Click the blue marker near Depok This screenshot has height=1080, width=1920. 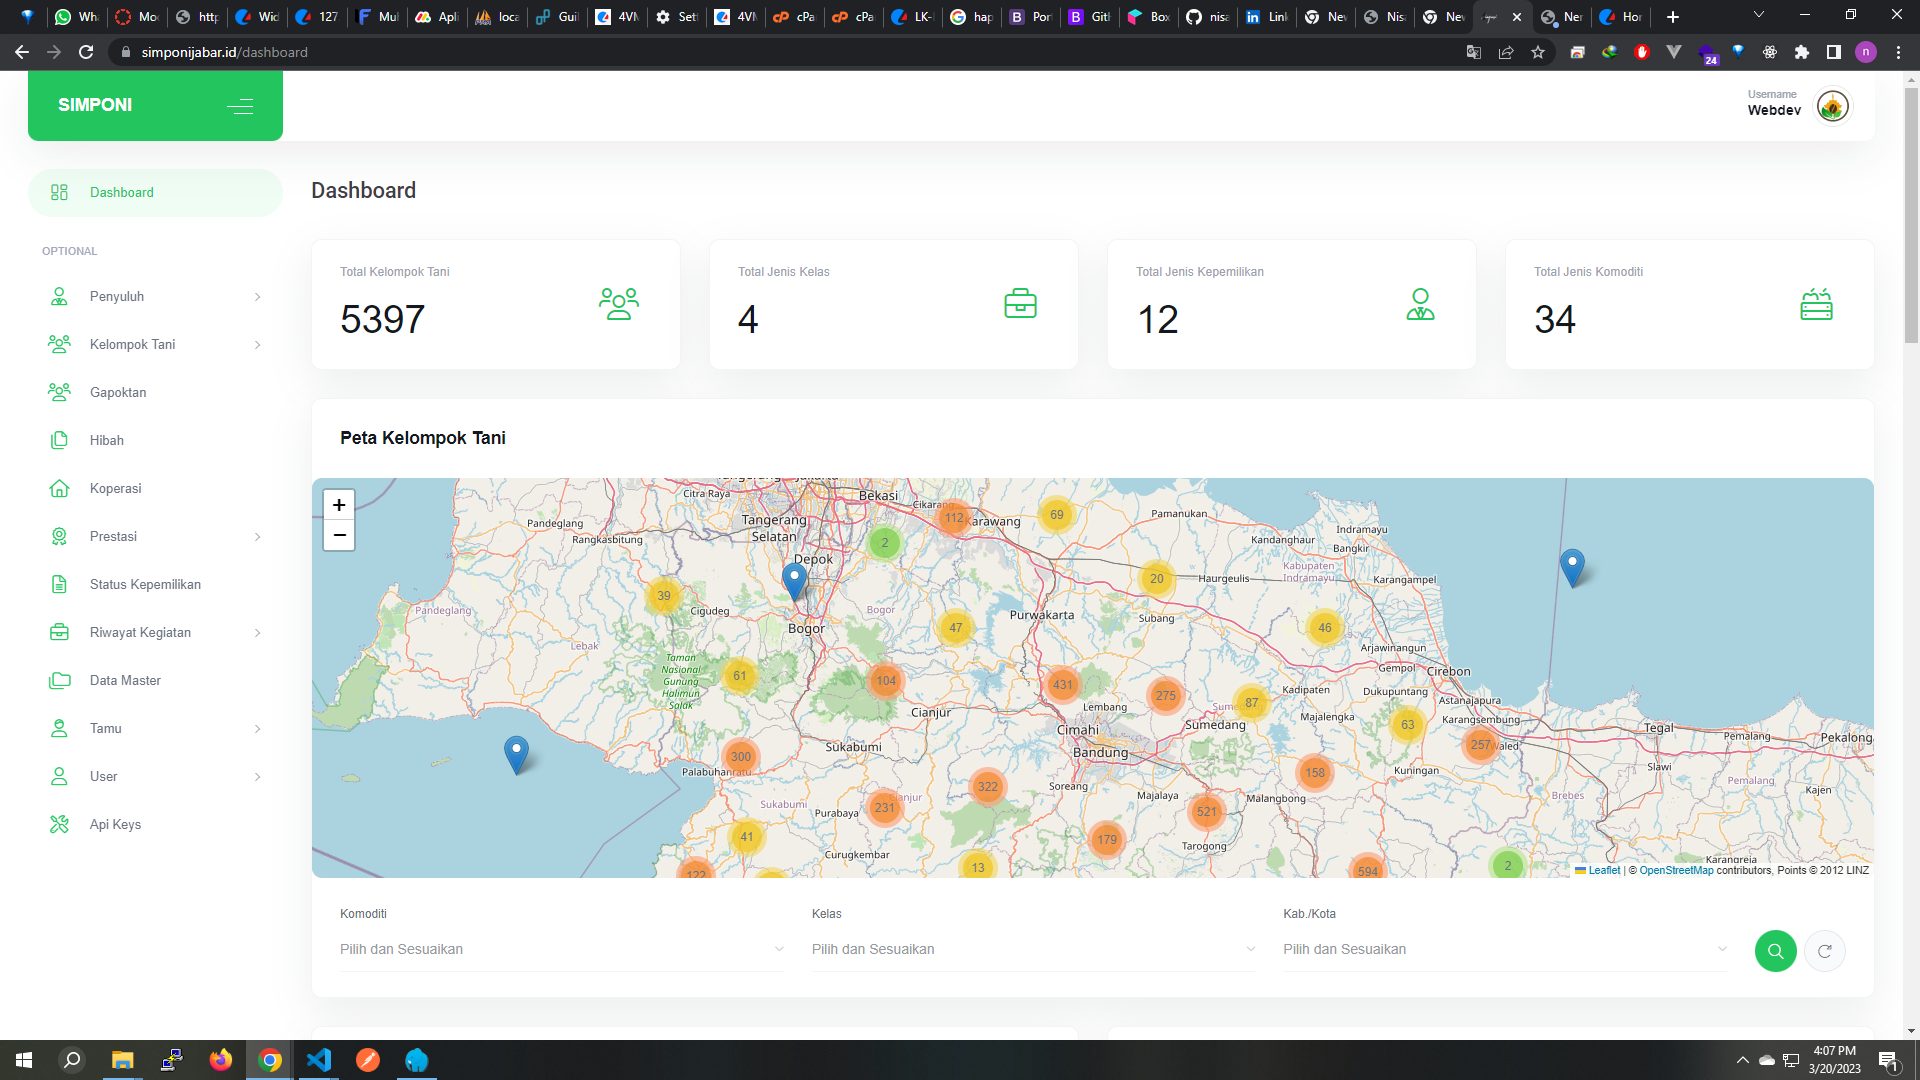pos(794,581)
